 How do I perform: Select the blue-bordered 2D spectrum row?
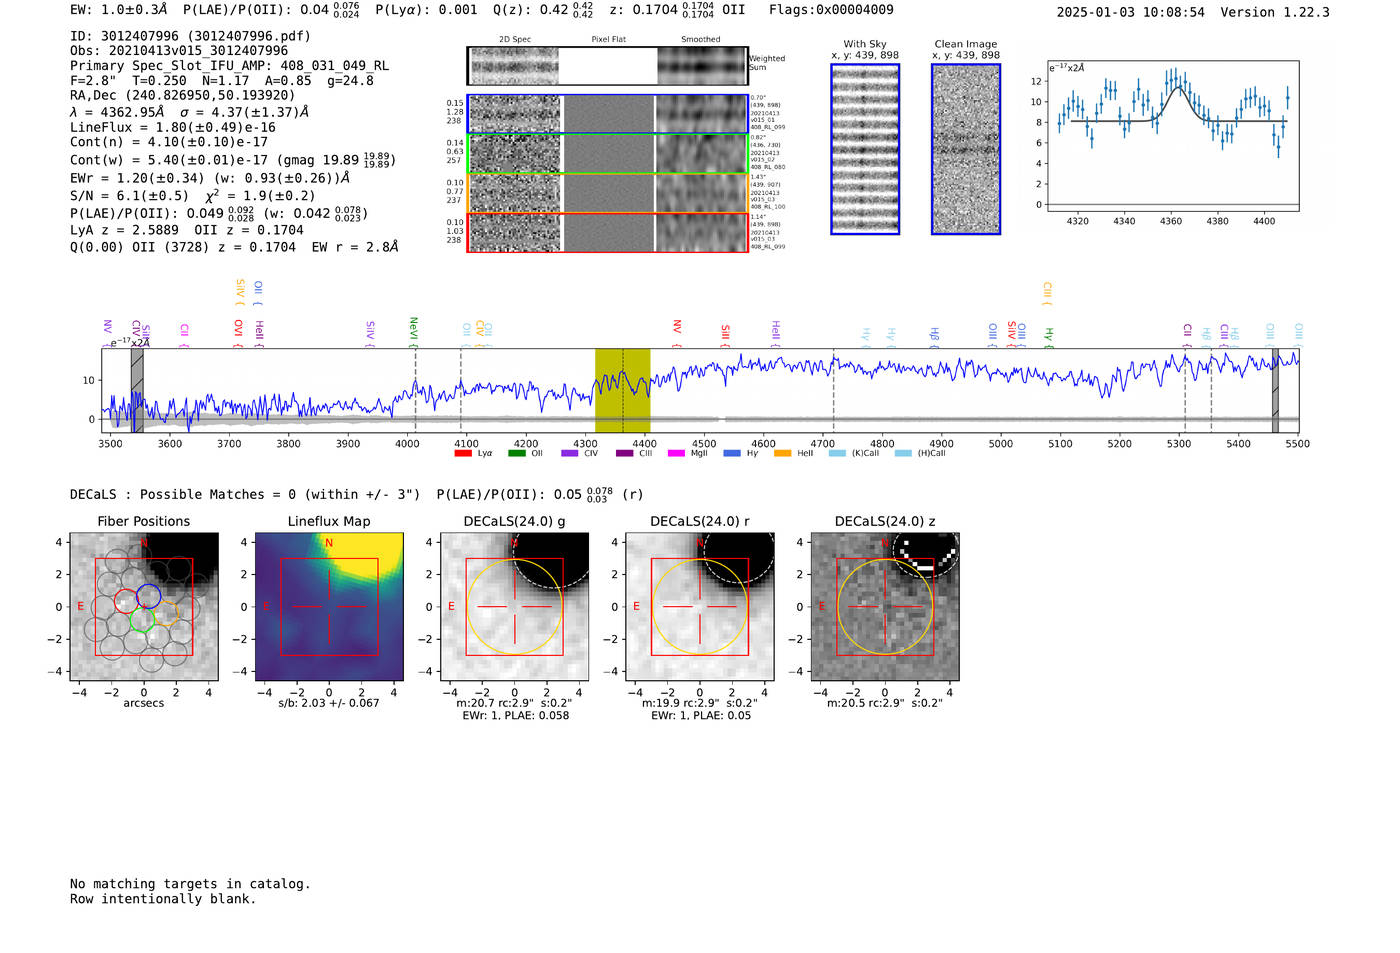[x=607, y=114]
